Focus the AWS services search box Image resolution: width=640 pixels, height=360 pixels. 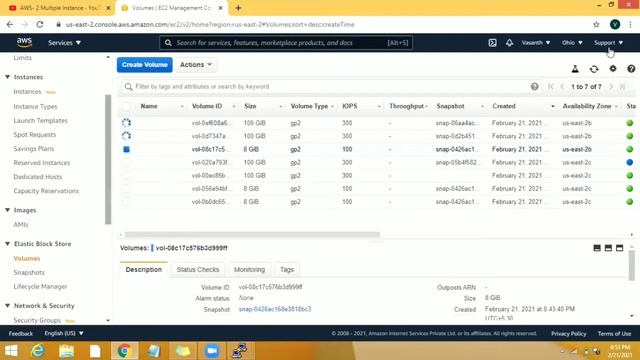(x=286, y=42)
